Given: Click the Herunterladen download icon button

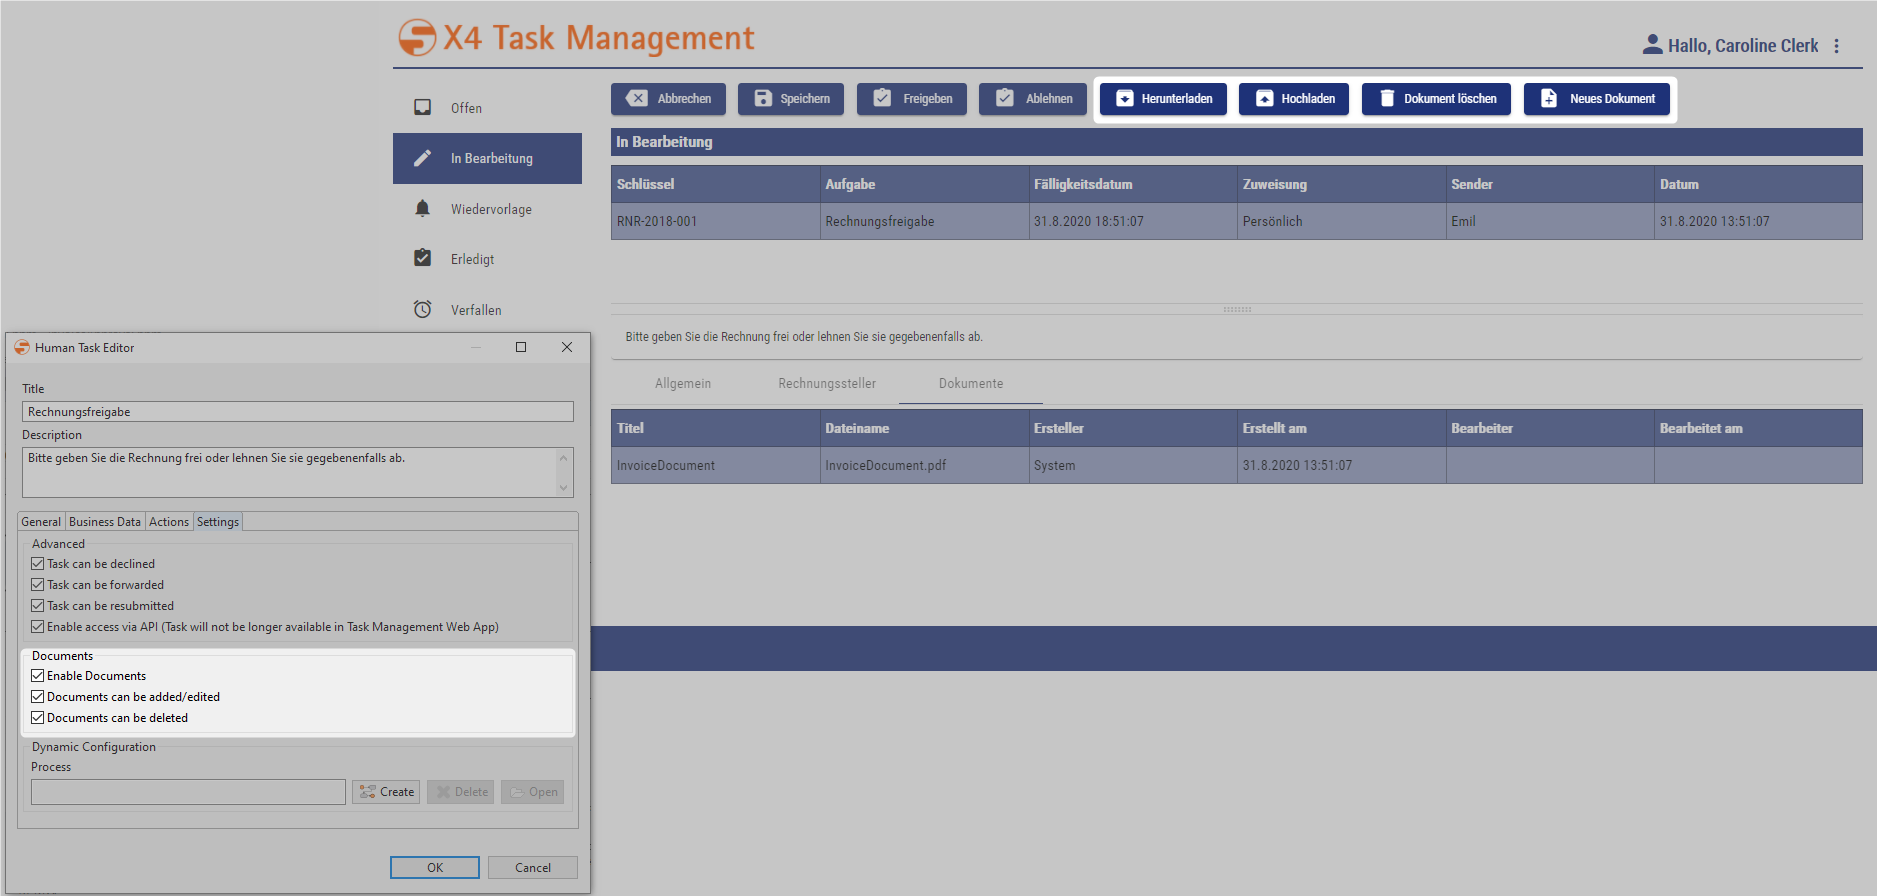Looking at the screenshot, I should [1125, 98].
